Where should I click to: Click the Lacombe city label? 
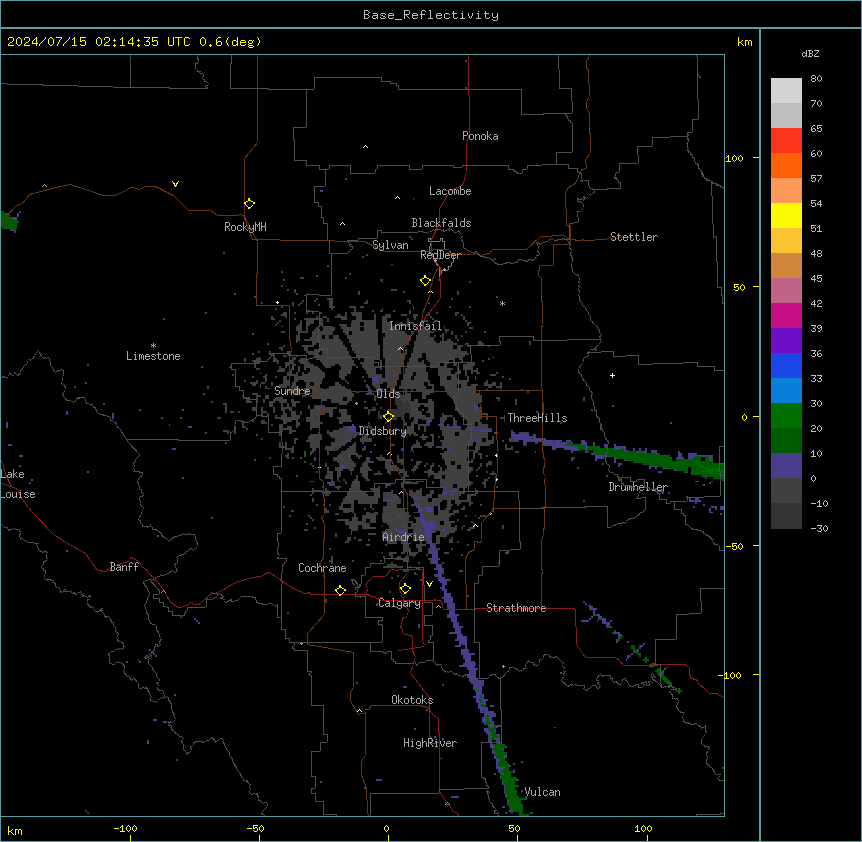[450, 191]
